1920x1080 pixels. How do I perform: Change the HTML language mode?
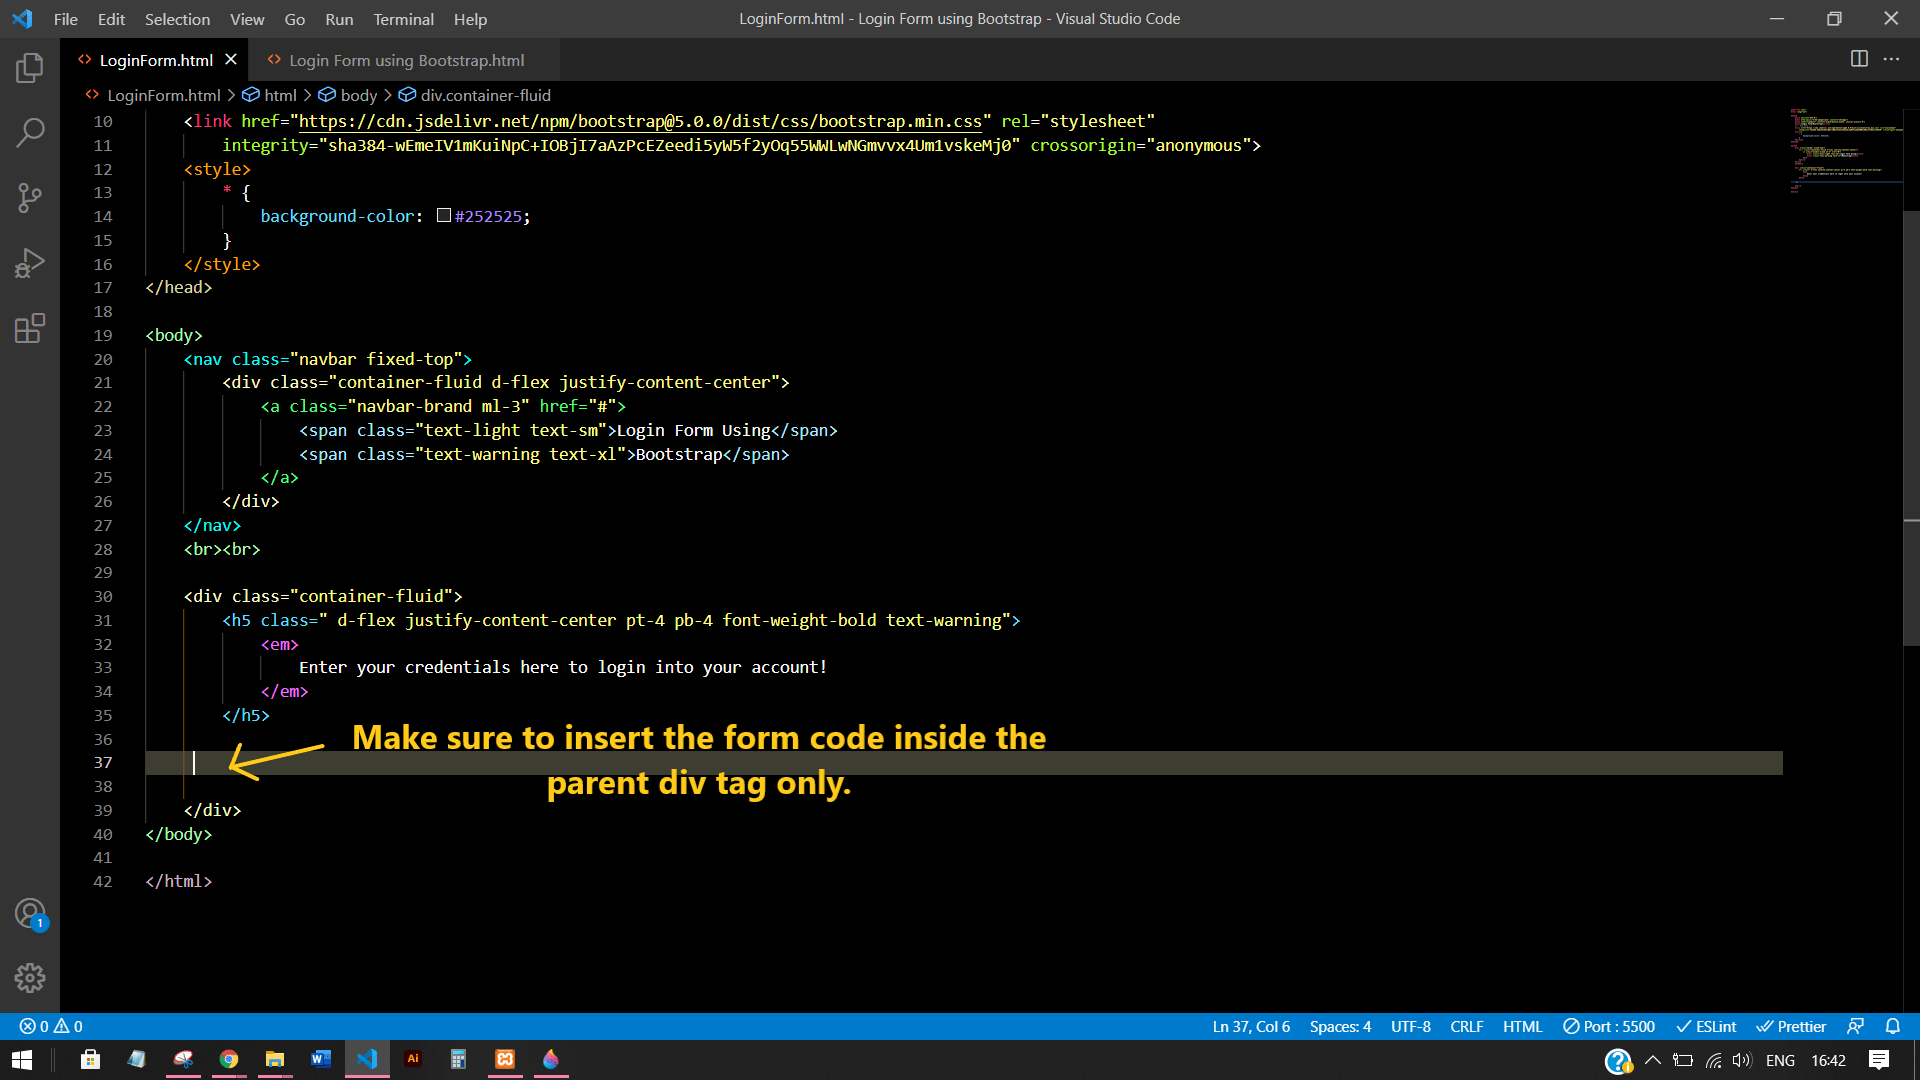coord(1522,1026)
